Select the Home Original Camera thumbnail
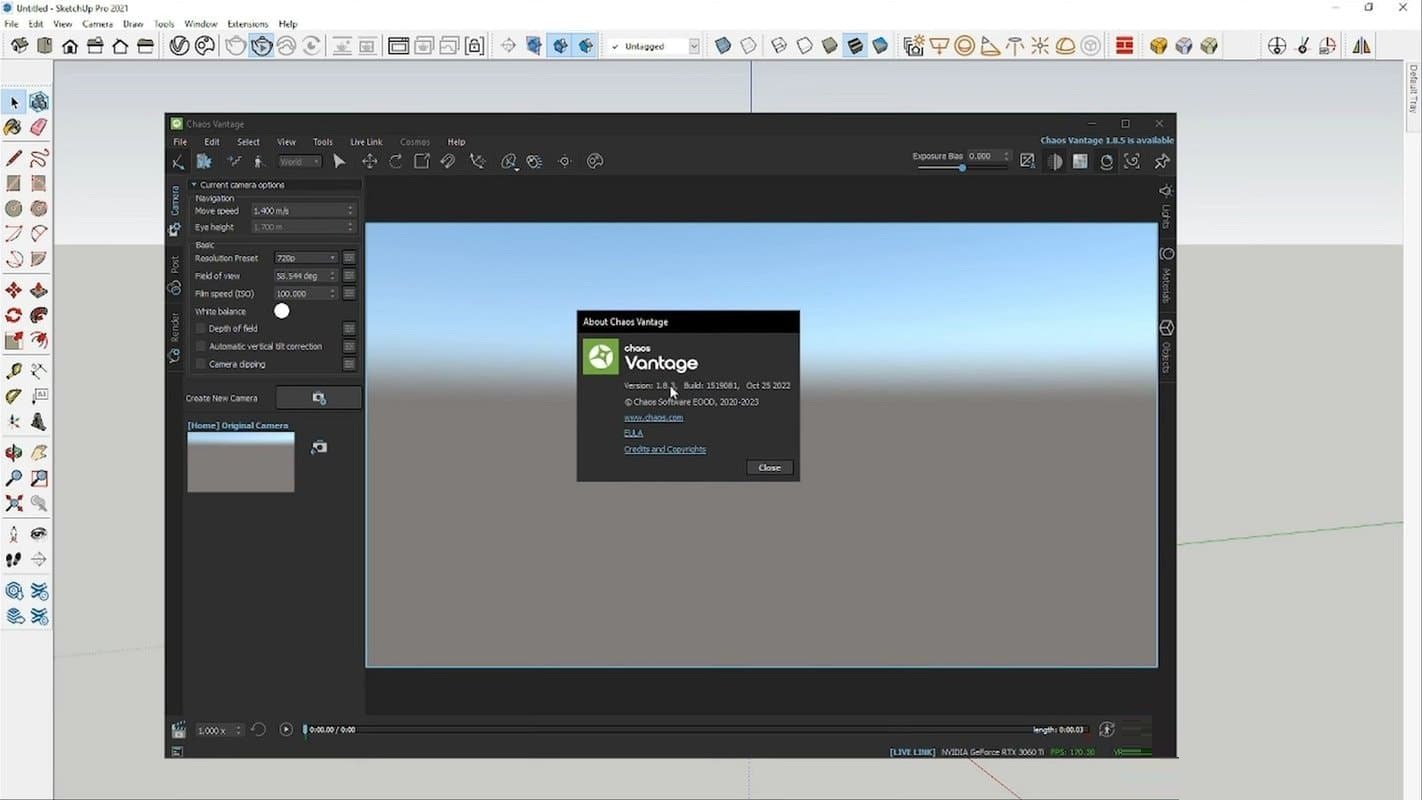The image size is (1422, 800). [x=241, y=461]
